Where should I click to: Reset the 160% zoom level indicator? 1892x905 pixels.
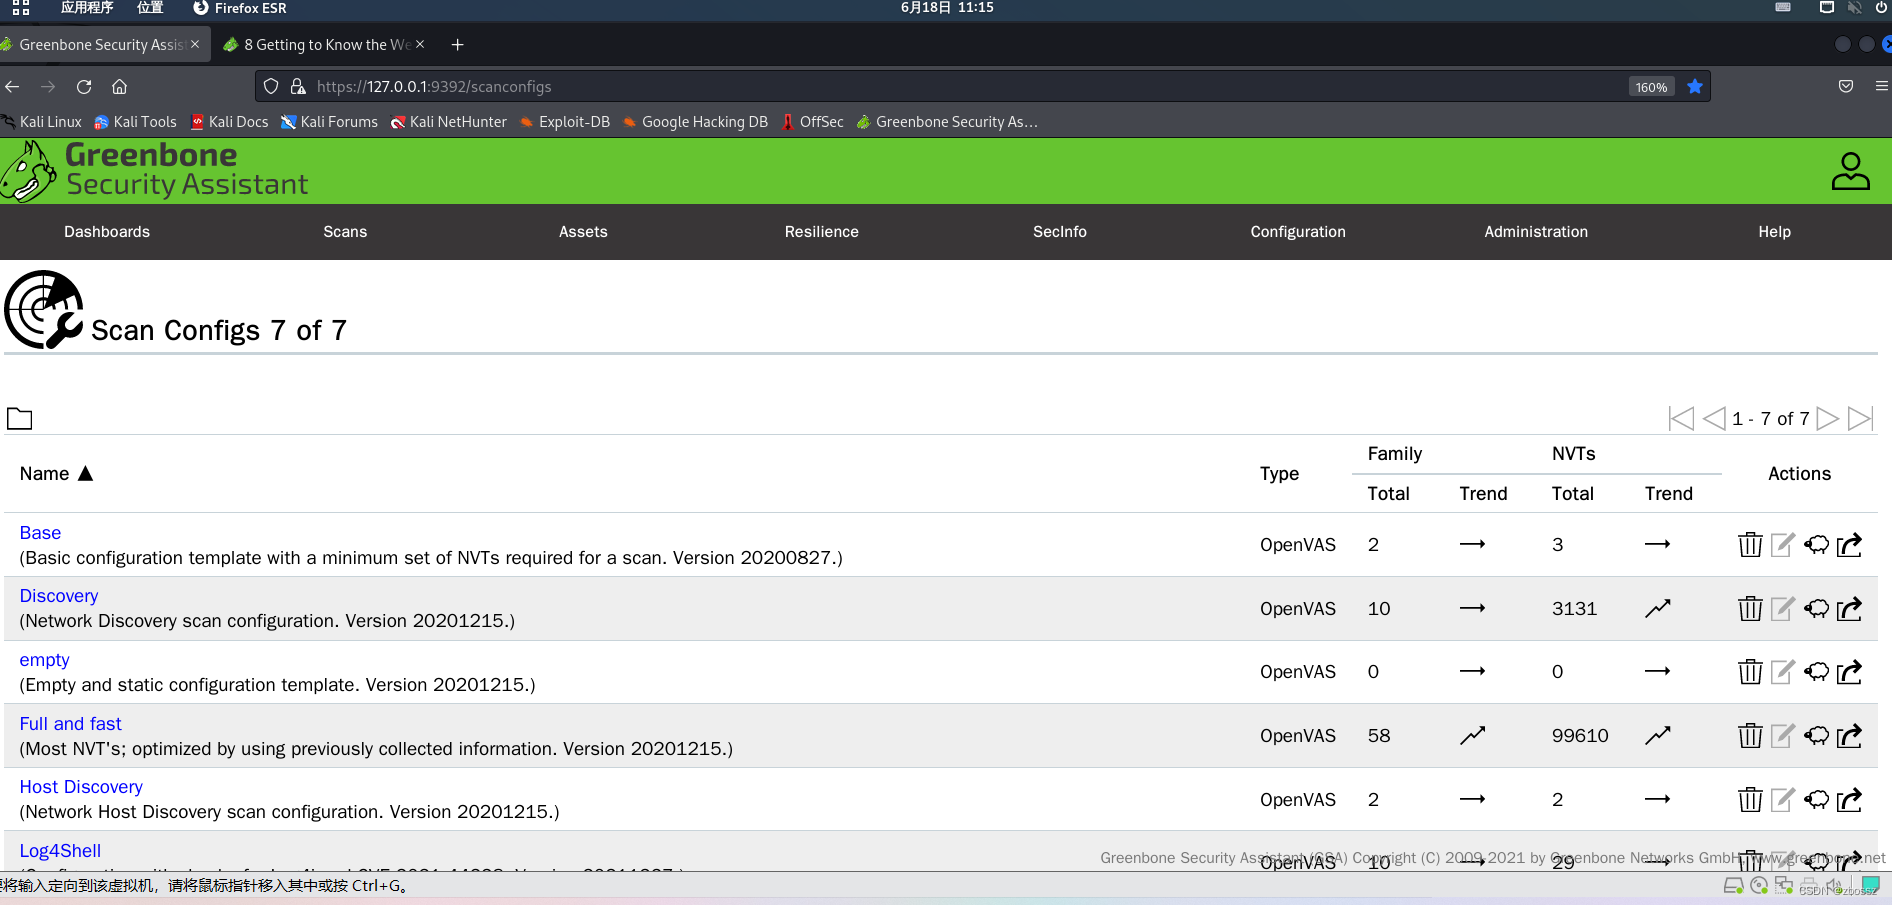1651,87
